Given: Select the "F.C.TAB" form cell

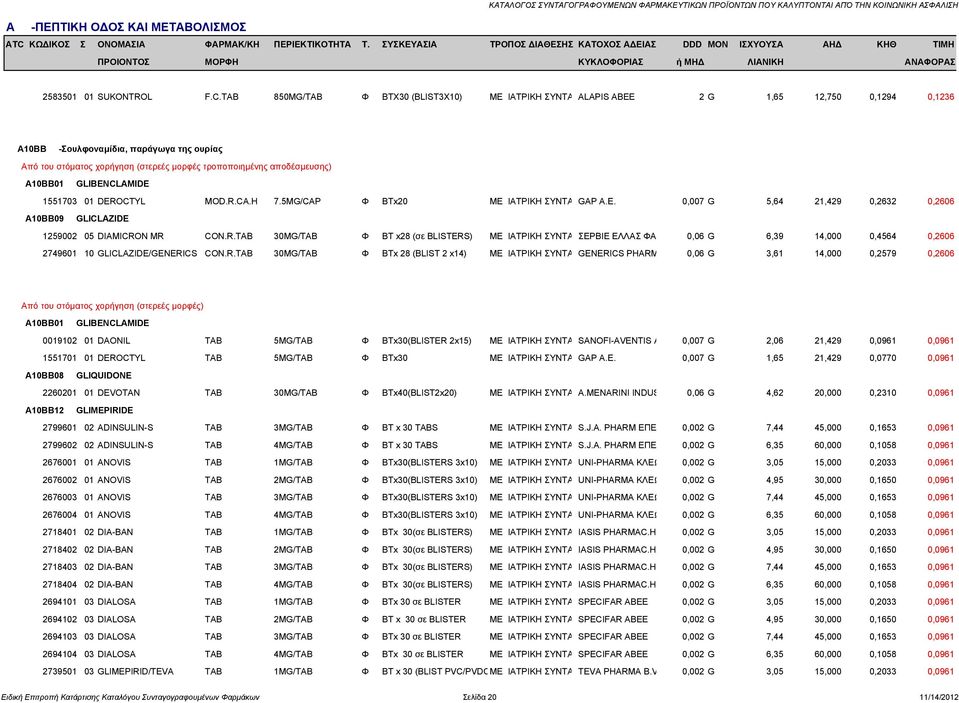Looking at the screenshot, I should point(221,97).
